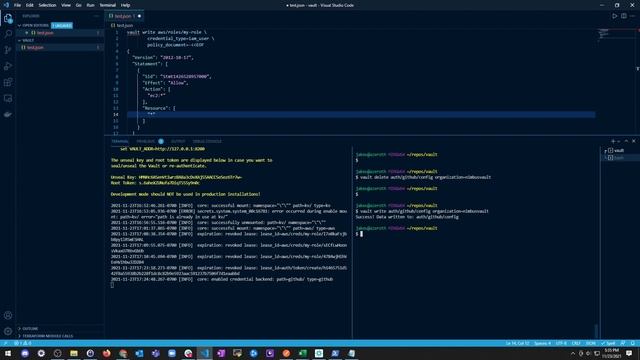640x360 pixels.
Task: Open errors and warnings count in the status bar
Action: (23, 343)
